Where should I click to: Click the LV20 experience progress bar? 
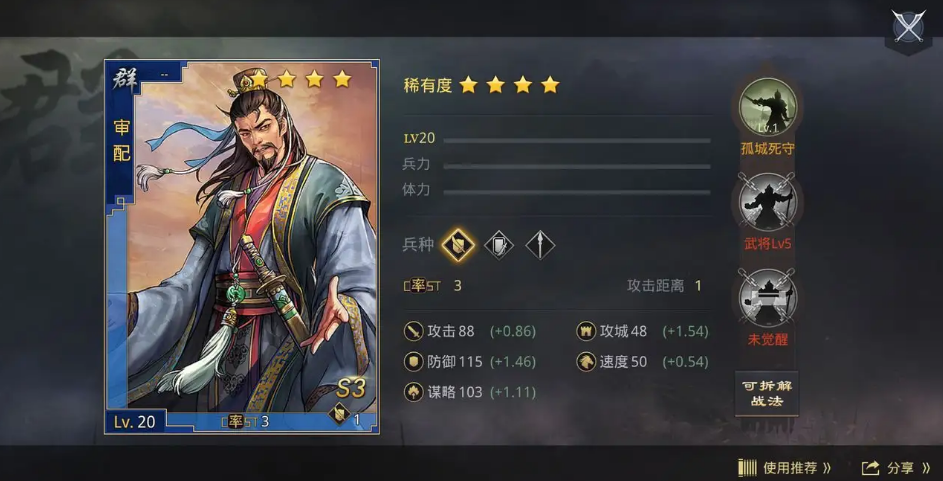point(577,141)
